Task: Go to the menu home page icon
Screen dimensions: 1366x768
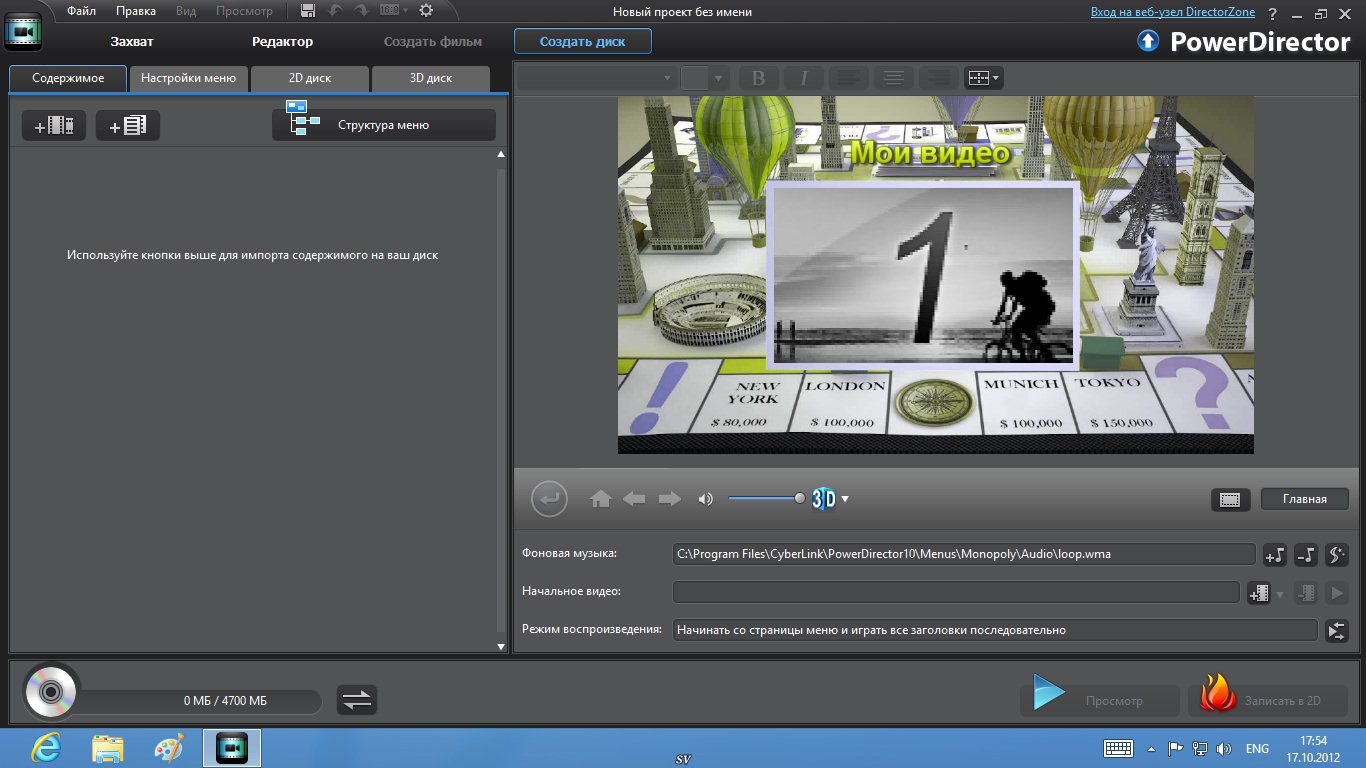Action: (x=601, y=499)
